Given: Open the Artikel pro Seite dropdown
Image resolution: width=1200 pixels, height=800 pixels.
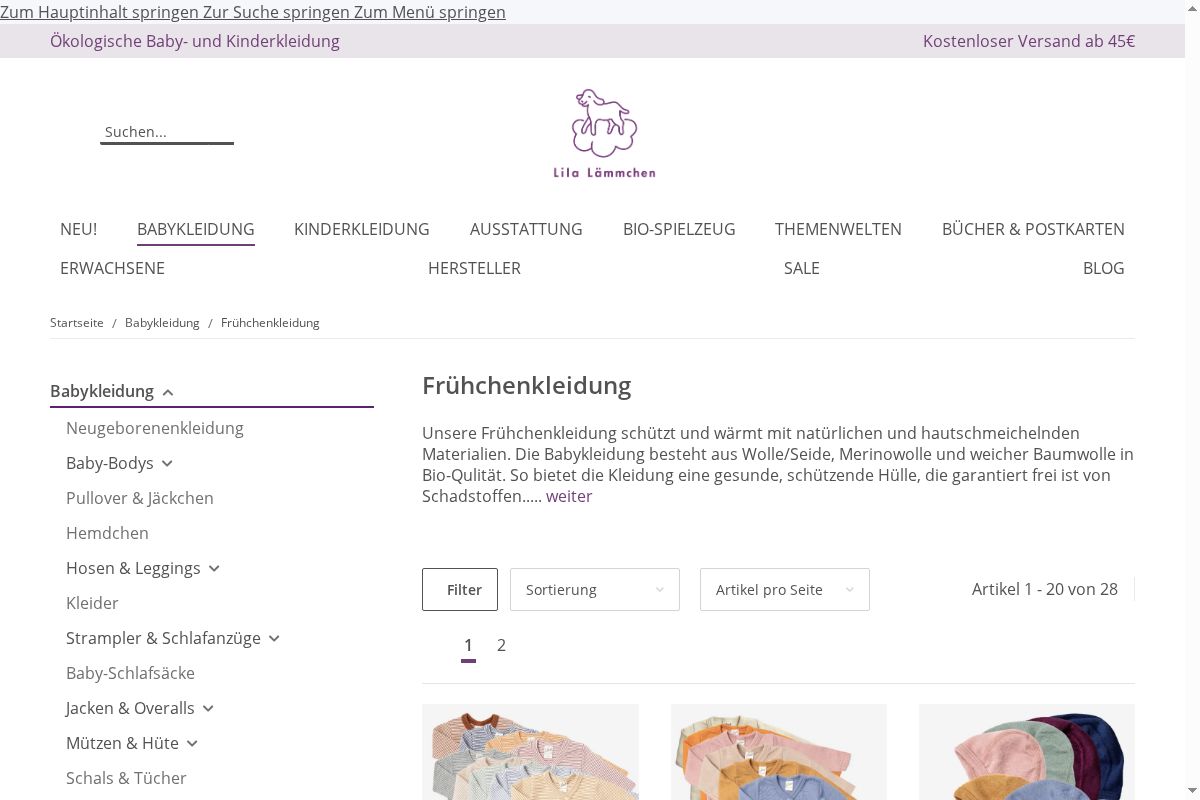Looking at the screenshot, I should click(x=785, y=590).
